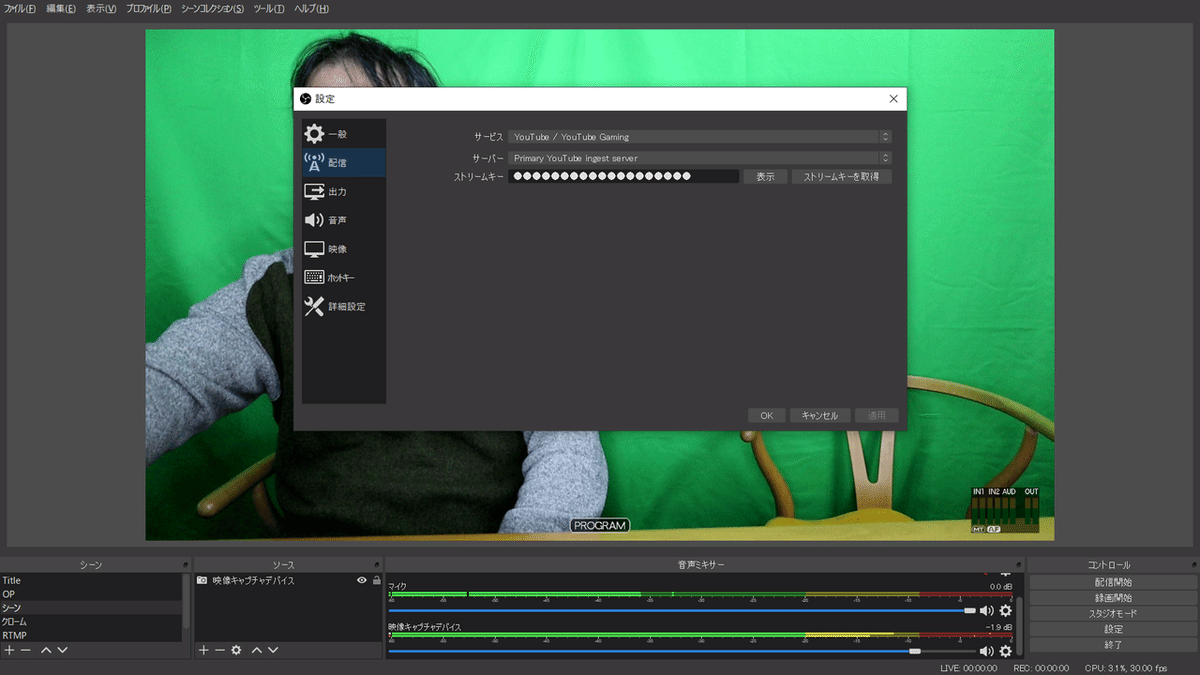Move selected source up

tap(256, 650)
